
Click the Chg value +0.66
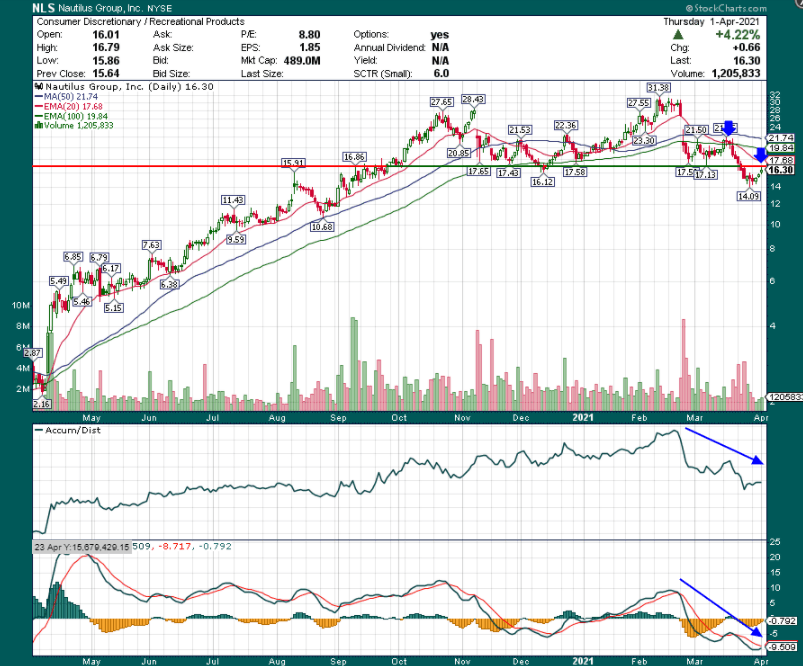747,48
